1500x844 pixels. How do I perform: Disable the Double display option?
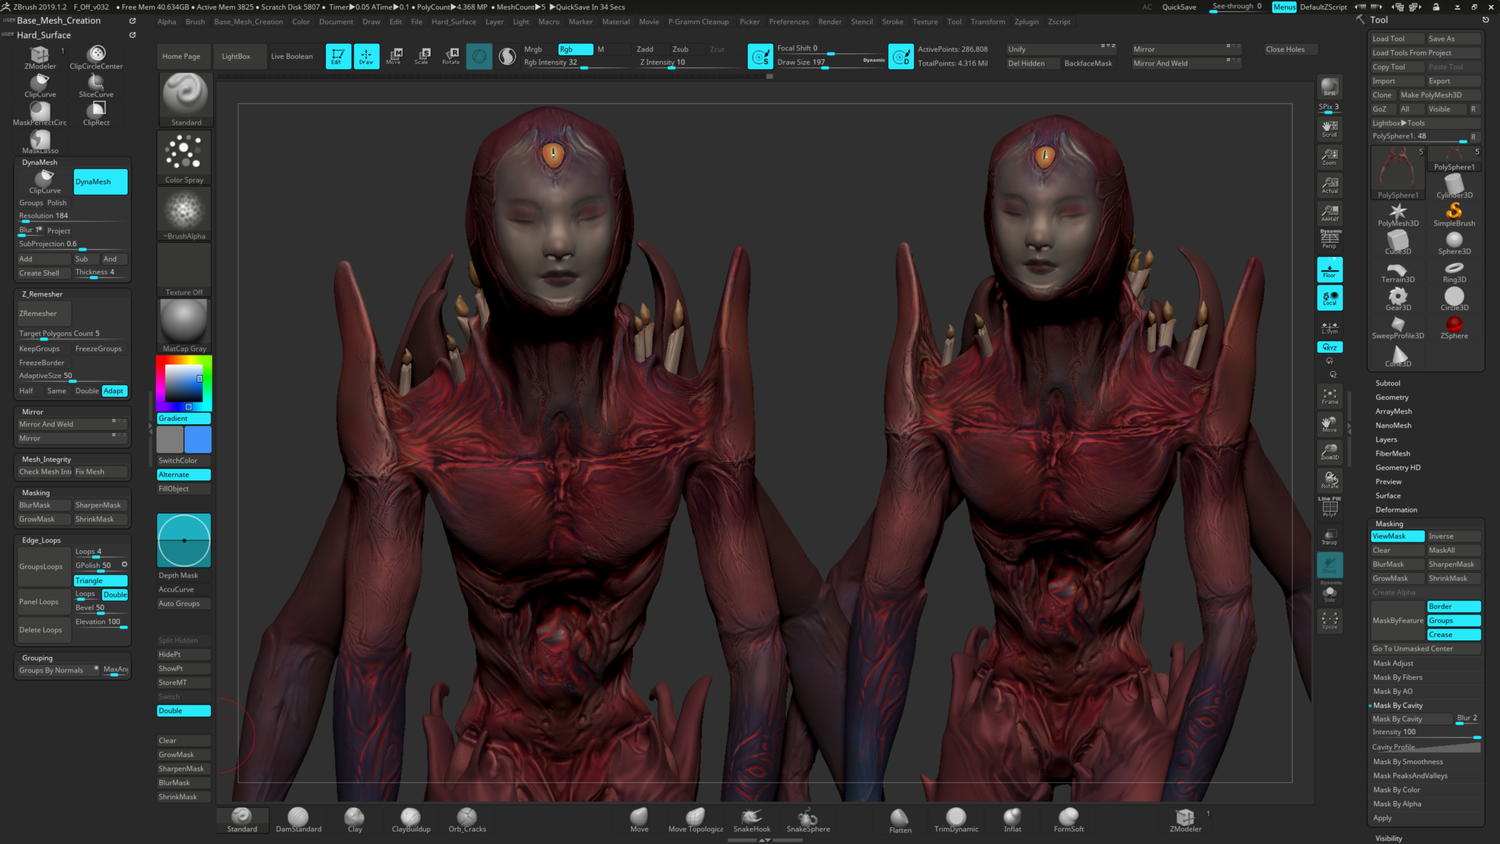click(184, 710)
